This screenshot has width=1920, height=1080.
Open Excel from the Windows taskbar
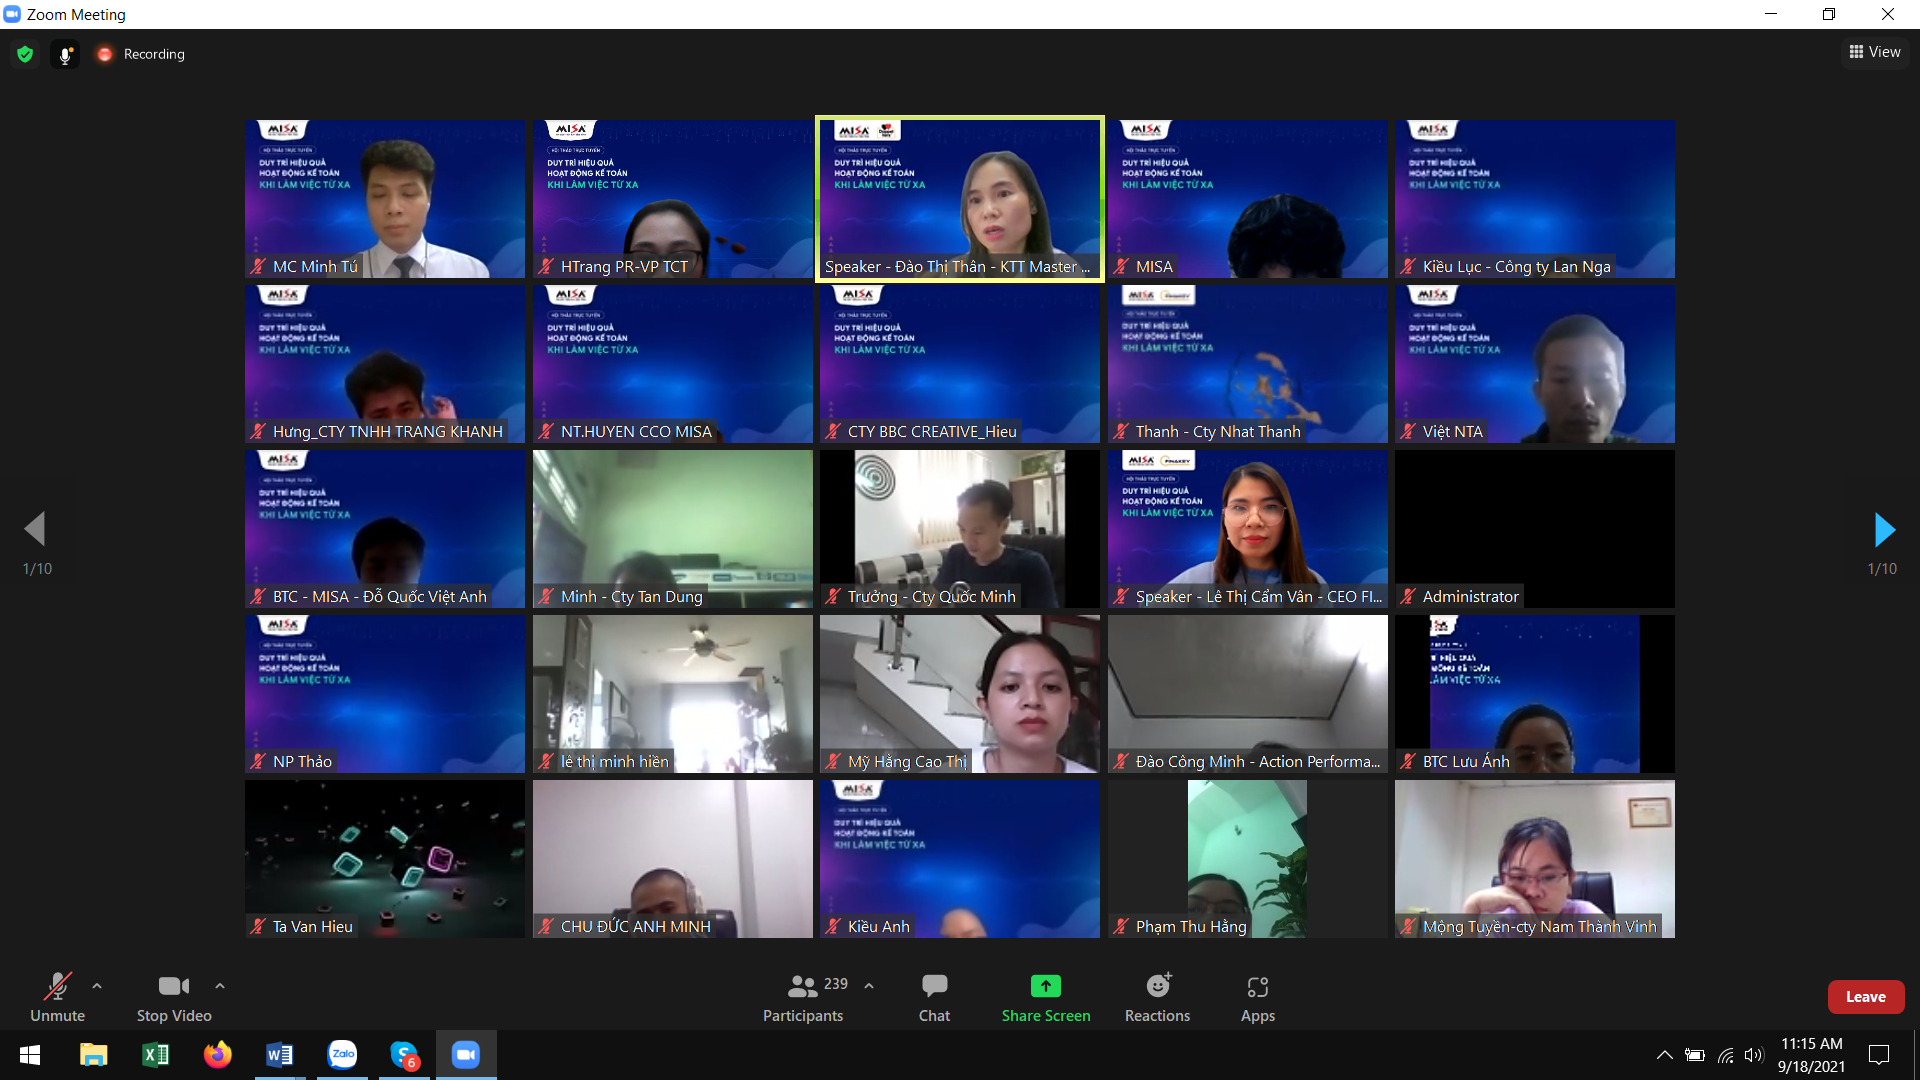pyautogui.click(x=156, y=1054)
